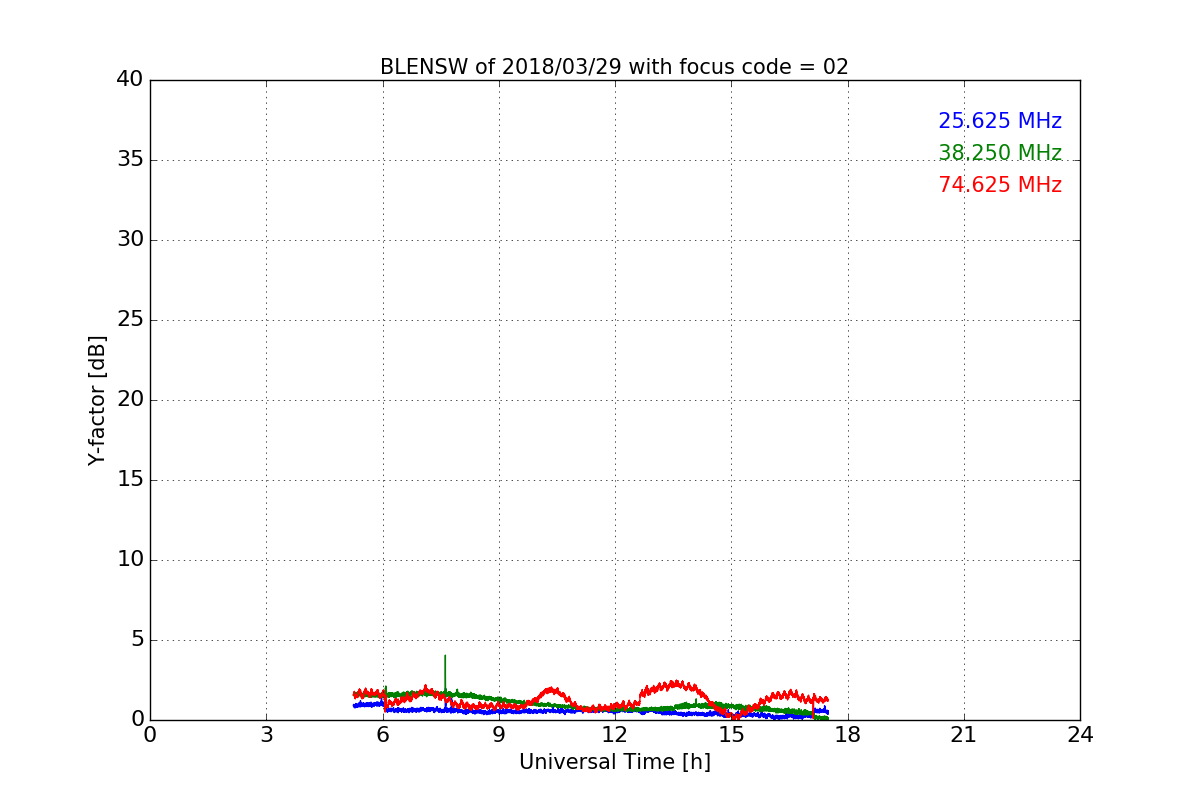Click x-axis tick label 24

coord(1080,735)
